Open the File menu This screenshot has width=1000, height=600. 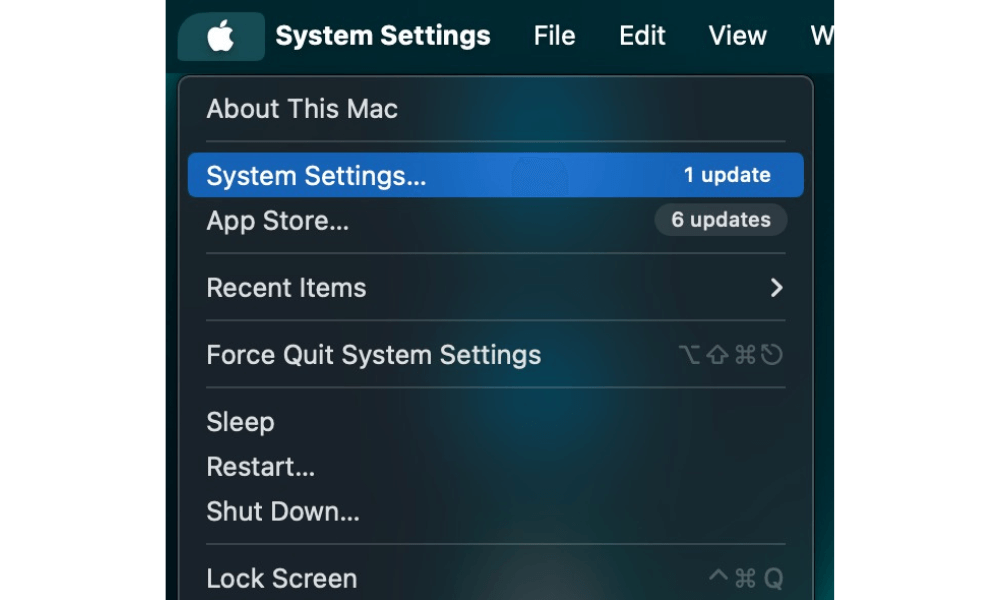tap(554, 36)
